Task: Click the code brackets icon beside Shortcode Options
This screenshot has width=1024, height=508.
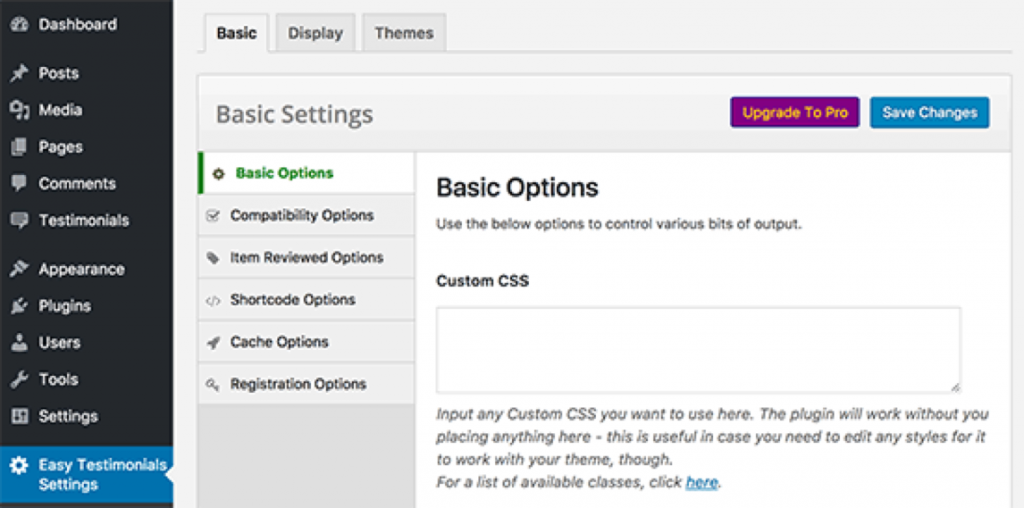Action: click(212, 300)
